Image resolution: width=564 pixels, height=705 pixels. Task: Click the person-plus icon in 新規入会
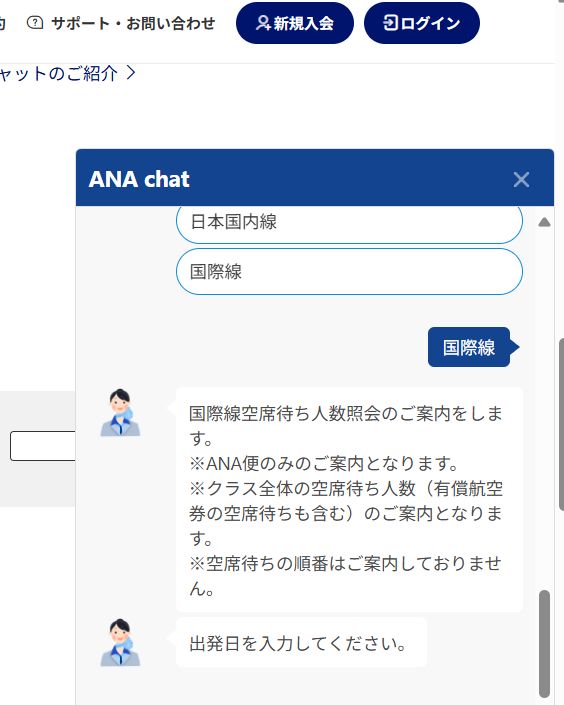pyautogui.click(x=263, y=23)
